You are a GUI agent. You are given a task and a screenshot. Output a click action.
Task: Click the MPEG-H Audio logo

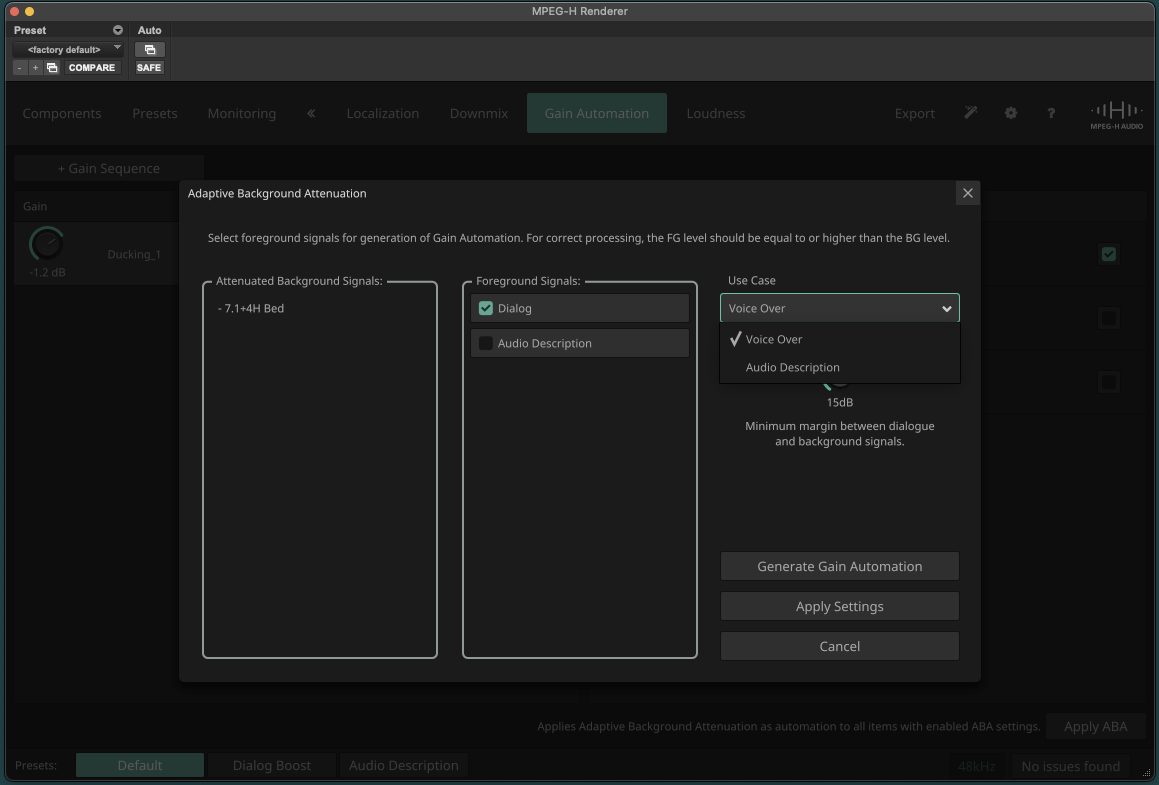(x=1116, y=115)
